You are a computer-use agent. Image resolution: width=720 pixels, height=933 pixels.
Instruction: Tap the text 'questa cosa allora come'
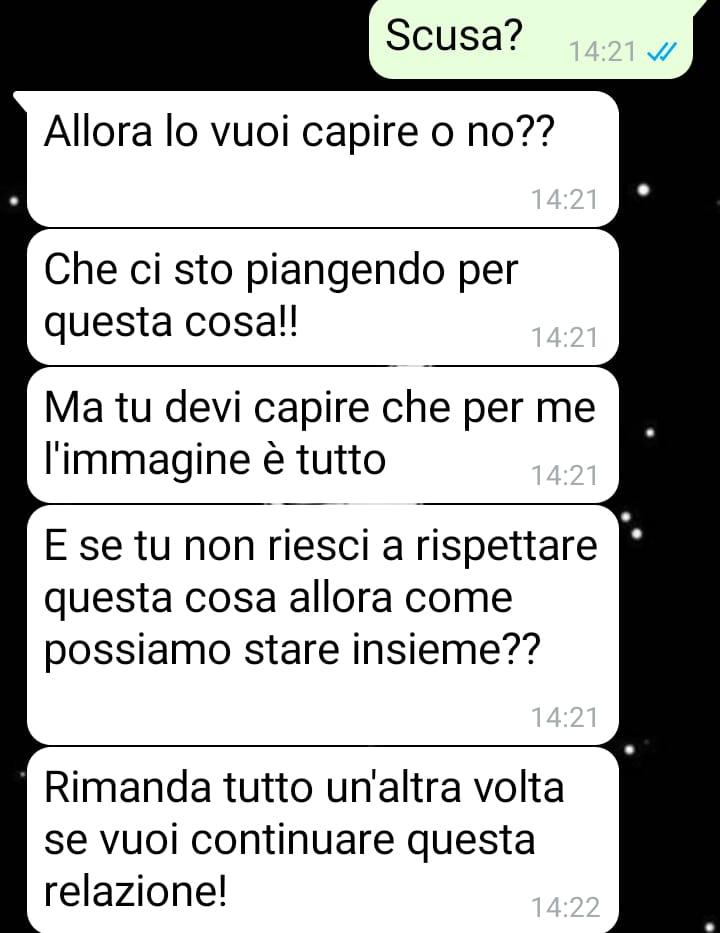click(x=278, y=599)
